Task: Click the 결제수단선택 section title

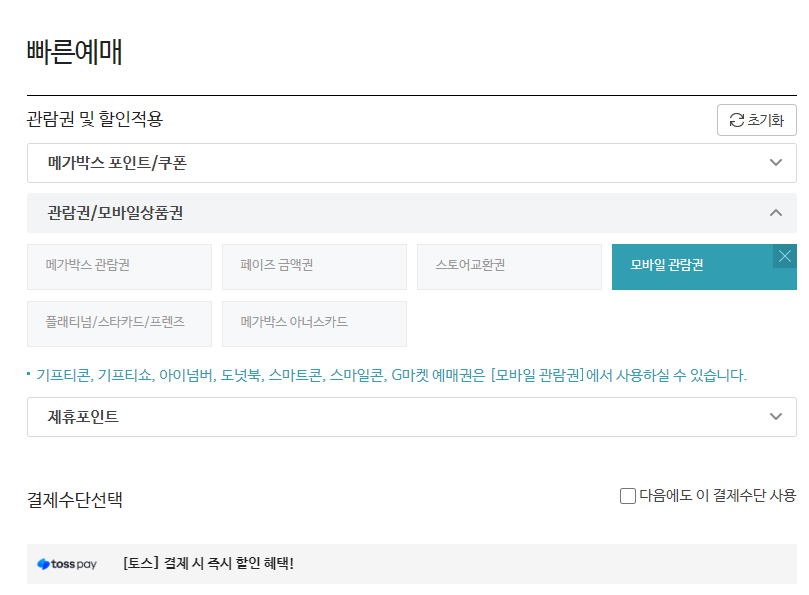Action: tap(75, 500)
